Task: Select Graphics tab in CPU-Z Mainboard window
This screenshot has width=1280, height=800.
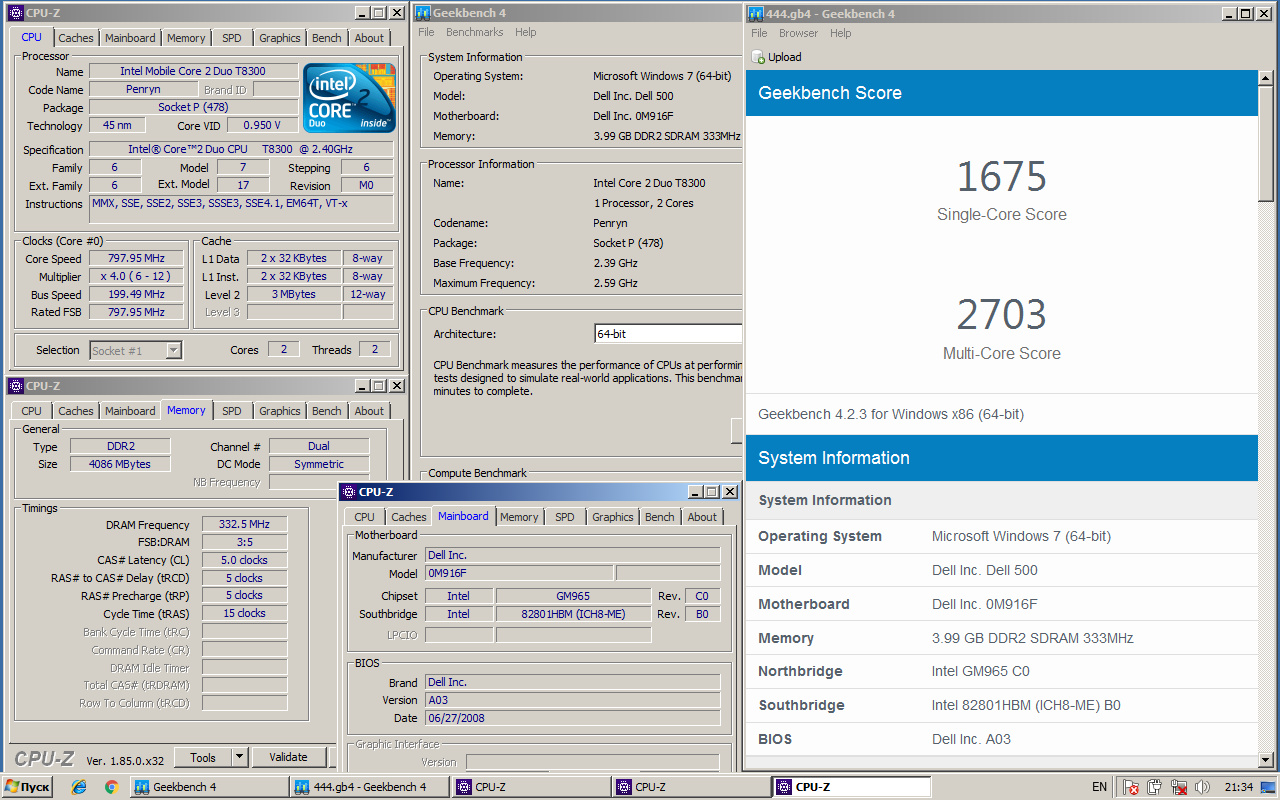Action: point(613,517)
